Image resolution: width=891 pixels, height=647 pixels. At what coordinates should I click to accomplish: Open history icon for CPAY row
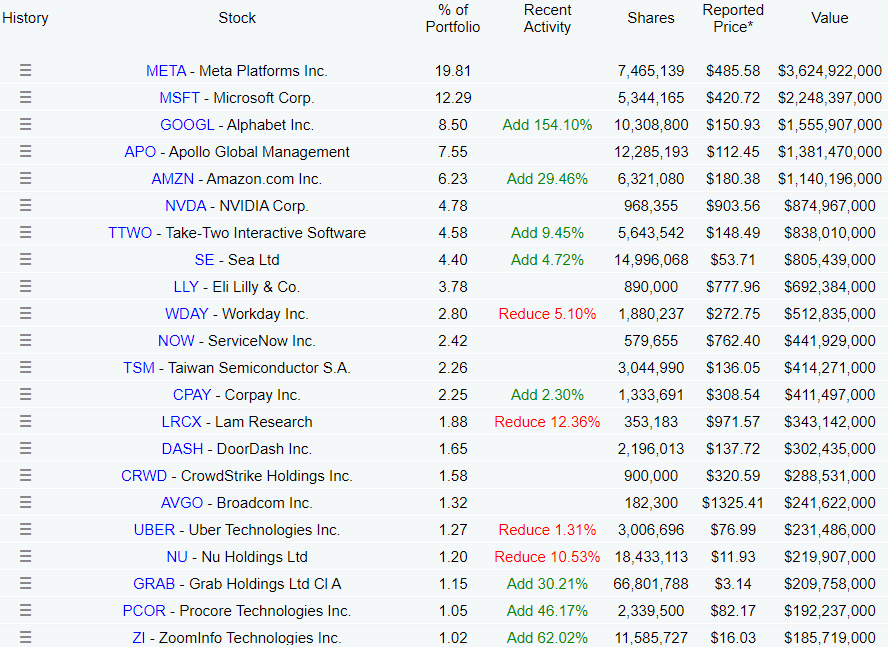pyautogui.click(x=26, y=394)
